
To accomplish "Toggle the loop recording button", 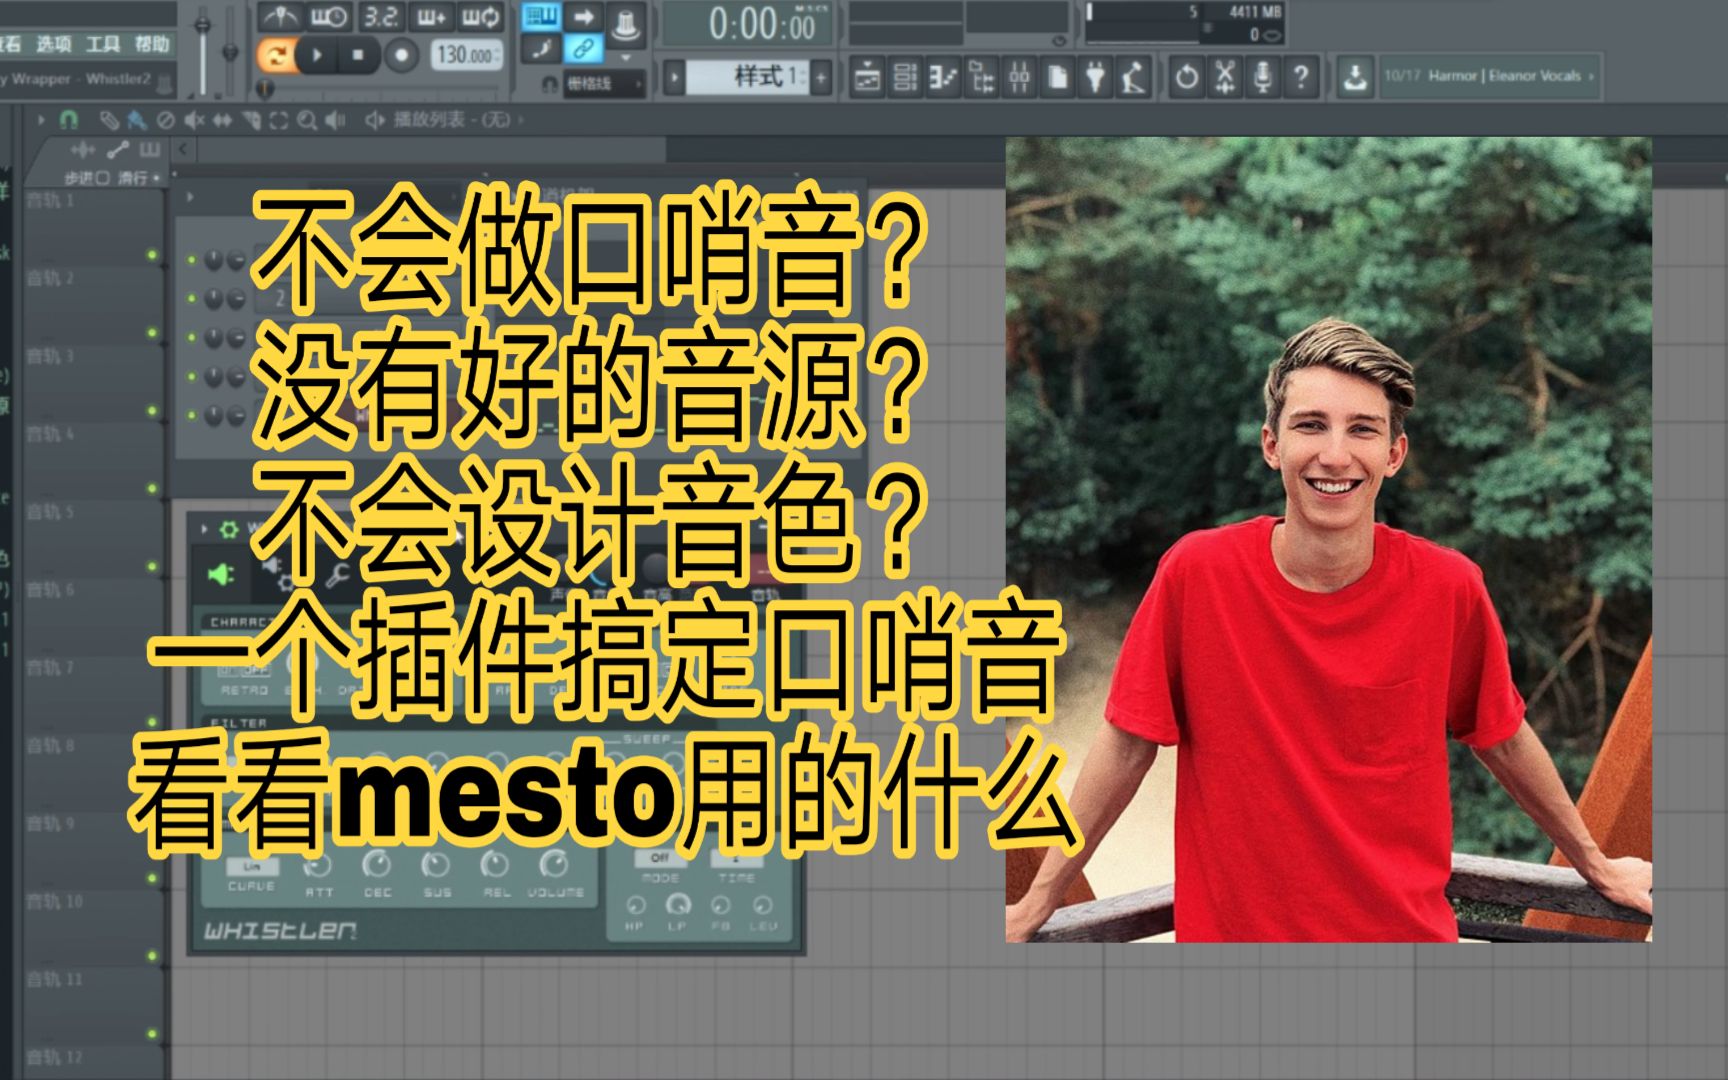I will pyautogui.click(x=480, y=17).
